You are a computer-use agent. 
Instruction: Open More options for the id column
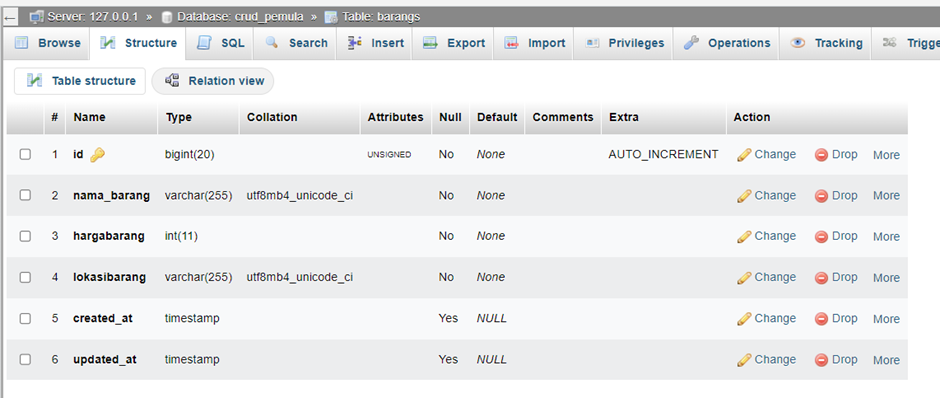(886, 155)
